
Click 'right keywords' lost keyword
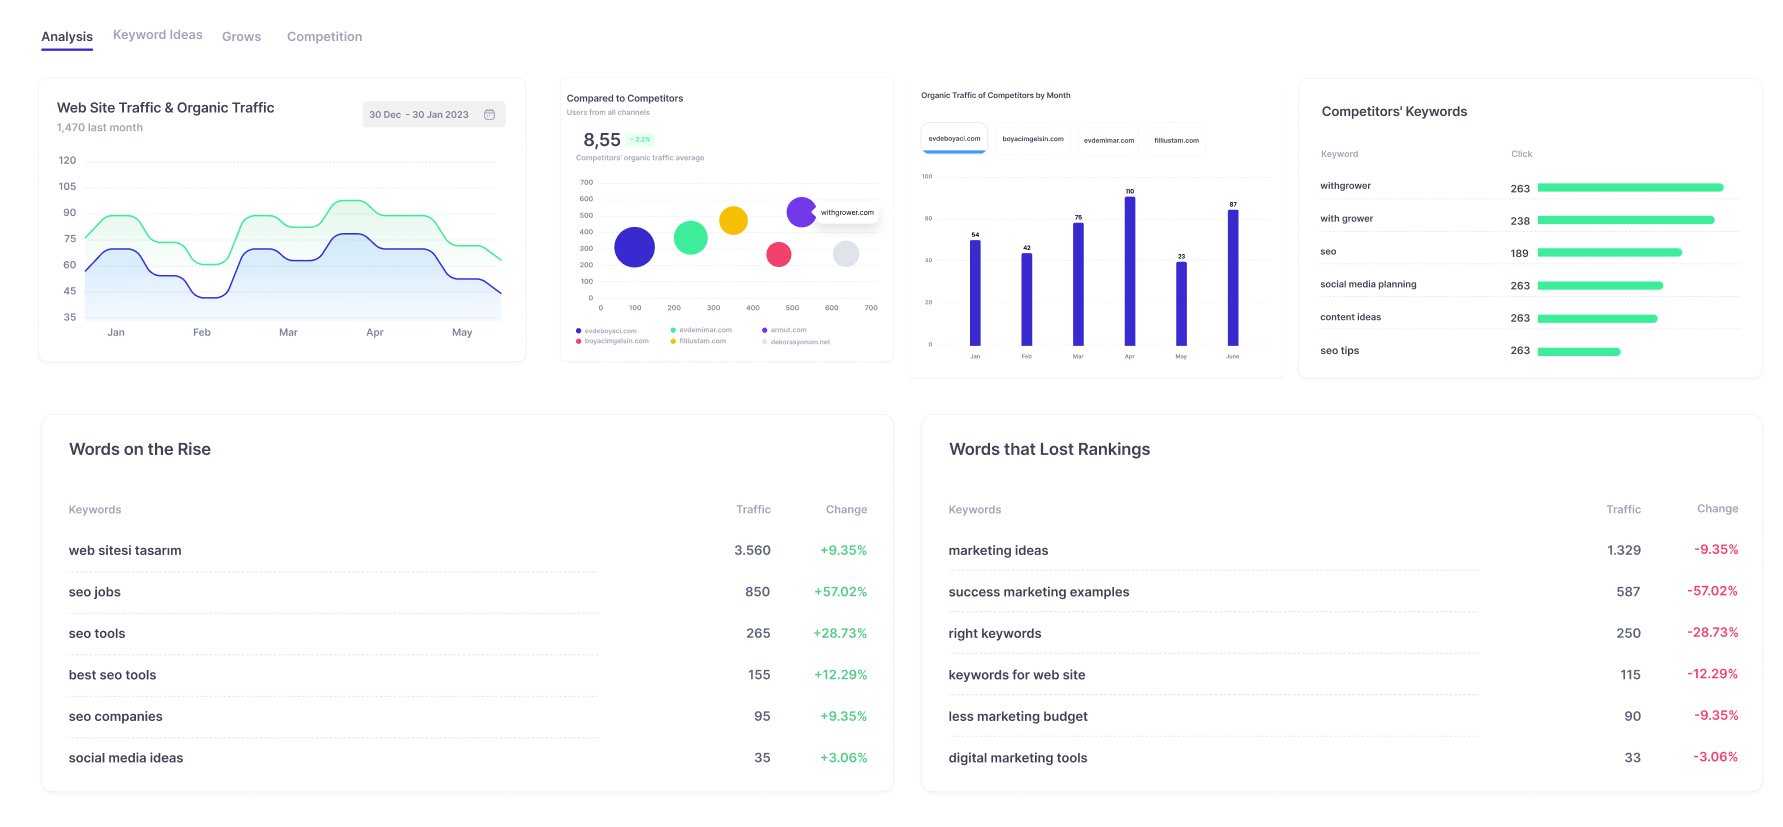click(x=995, y=634)
